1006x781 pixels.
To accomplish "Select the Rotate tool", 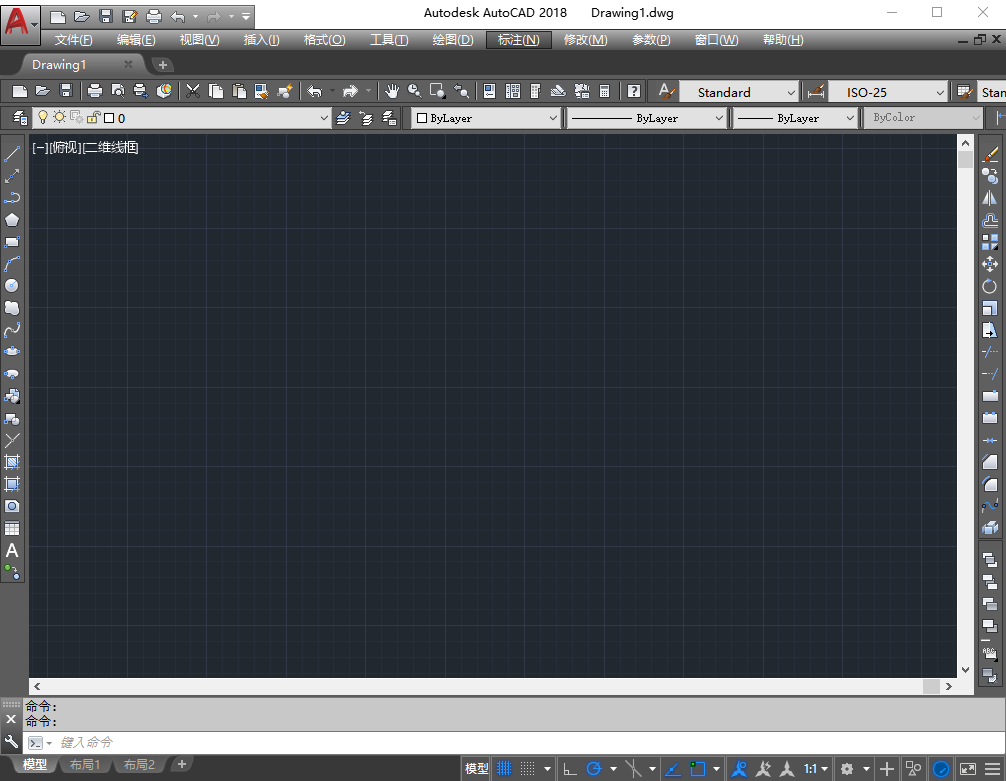I will (x=990, y=286).
